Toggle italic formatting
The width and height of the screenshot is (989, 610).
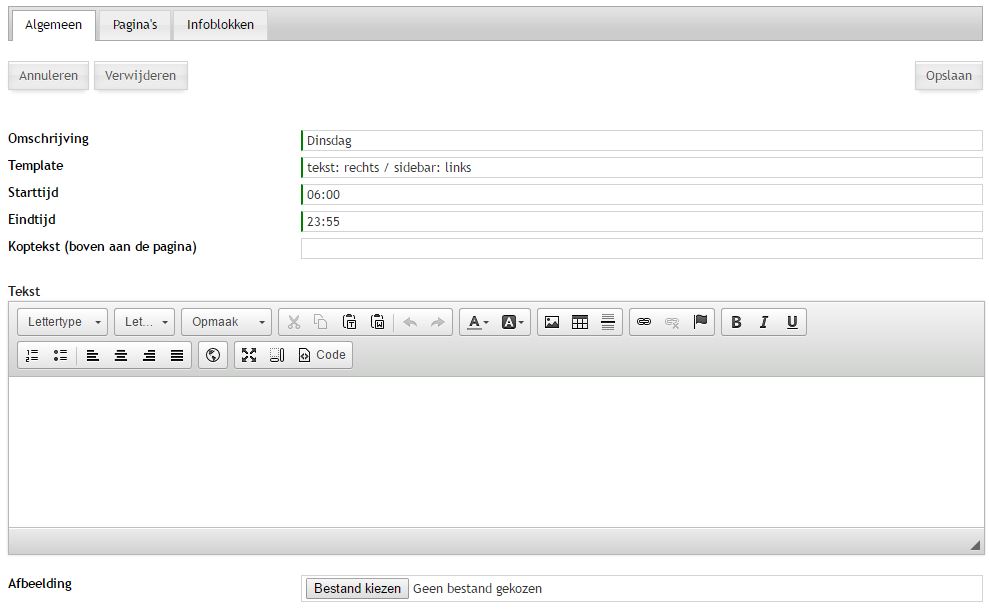click(764, 322)
